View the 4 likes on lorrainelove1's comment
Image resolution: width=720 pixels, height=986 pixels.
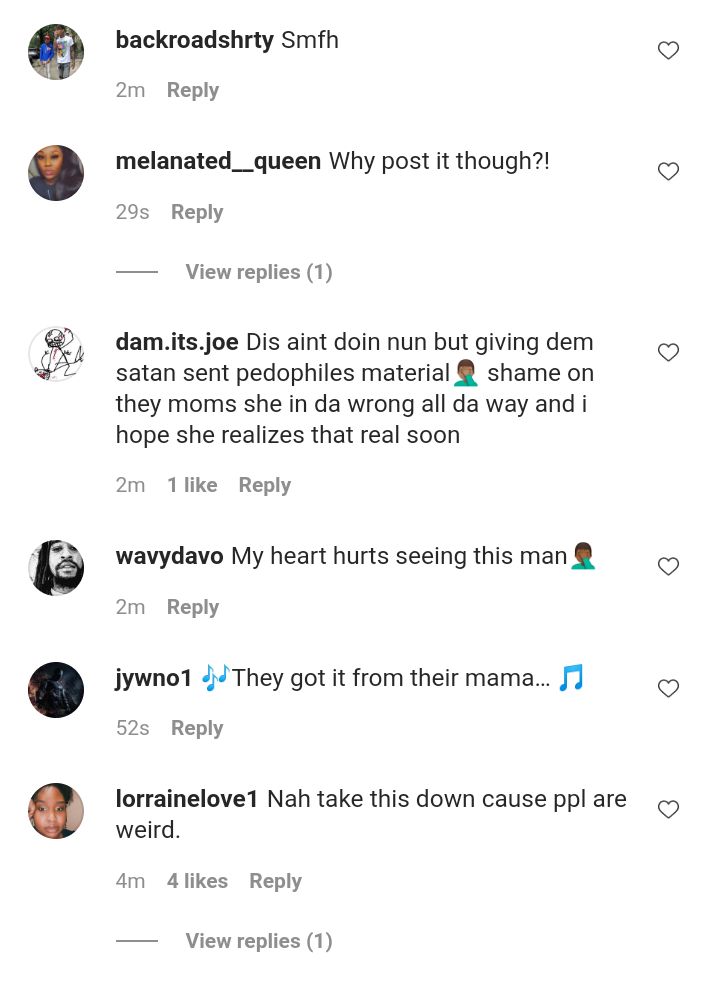point(197,881)
